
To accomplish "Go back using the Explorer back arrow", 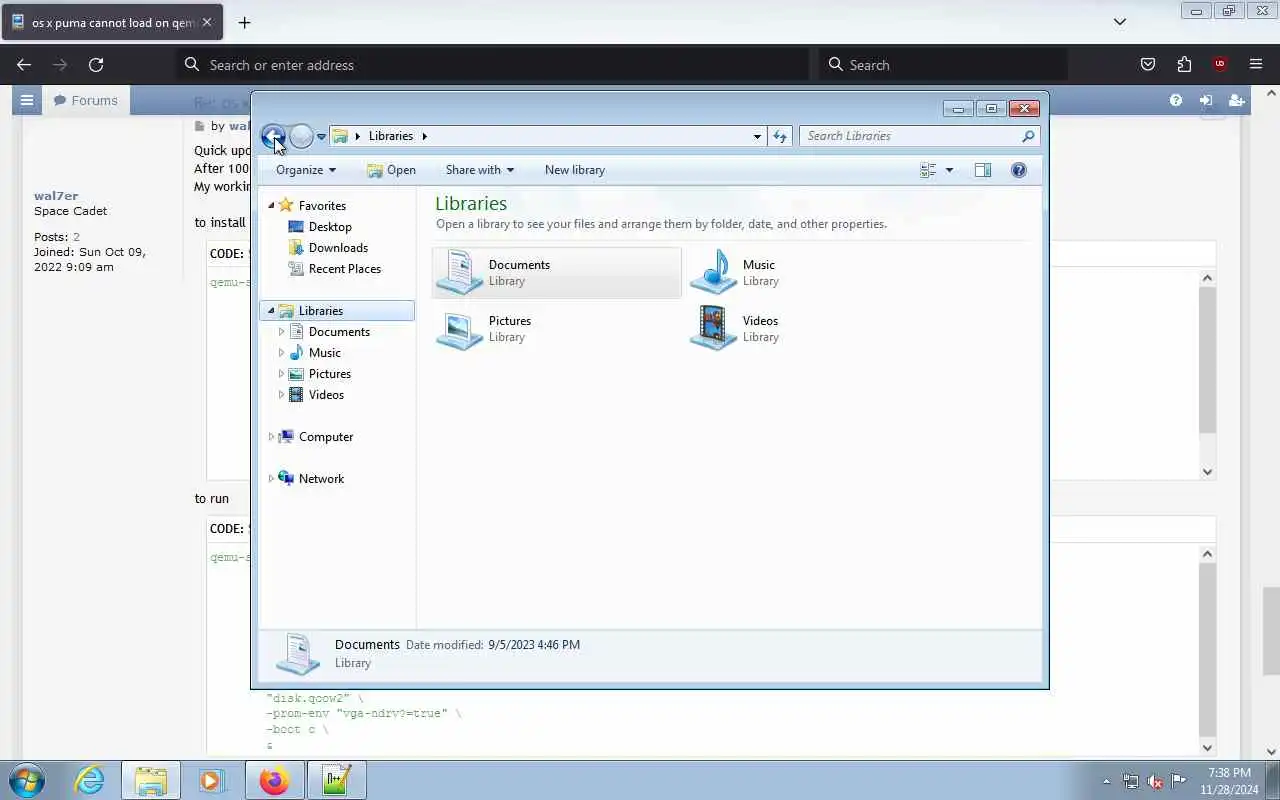I will (x=273, y=136).
